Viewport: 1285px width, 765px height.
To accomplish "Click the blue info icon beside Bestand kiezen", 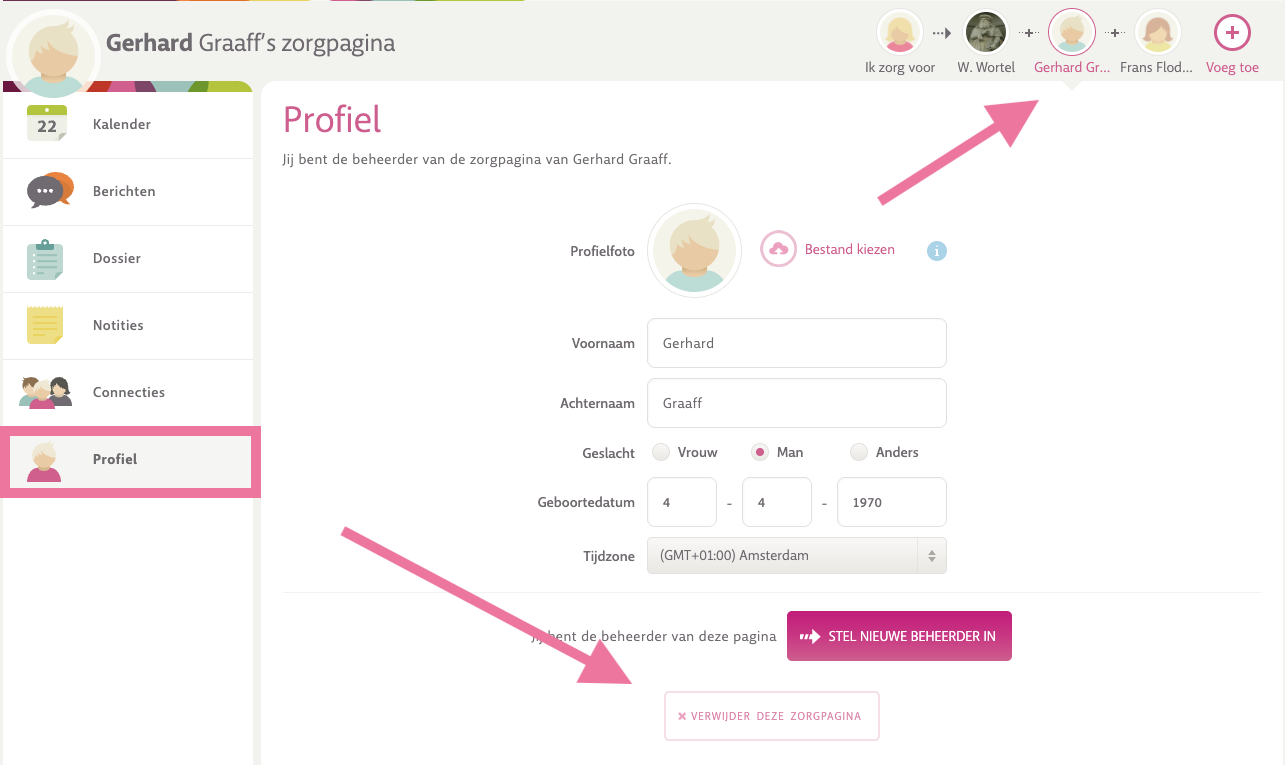I will tap(936, 251).
